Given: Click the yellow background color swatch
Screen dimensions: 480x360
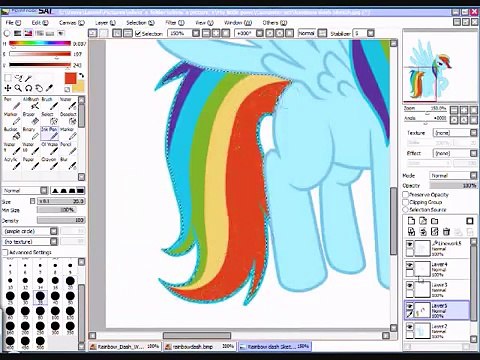Looking at the screenshot, I should pos(79,87).
